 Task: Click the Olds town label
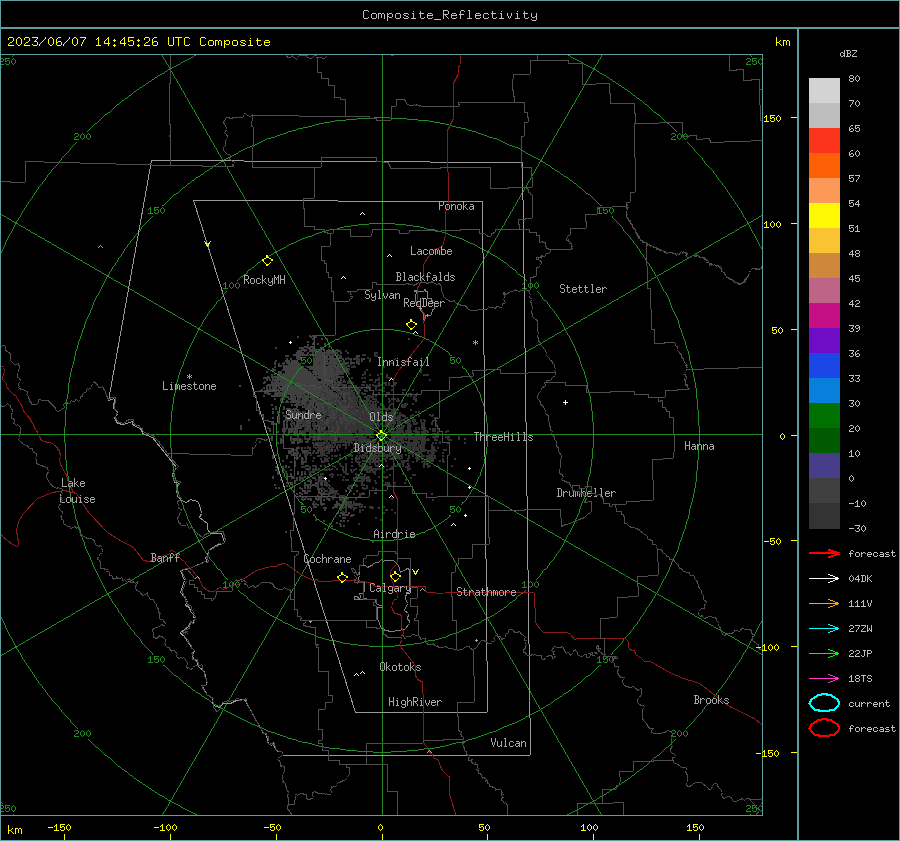point(381,417)
